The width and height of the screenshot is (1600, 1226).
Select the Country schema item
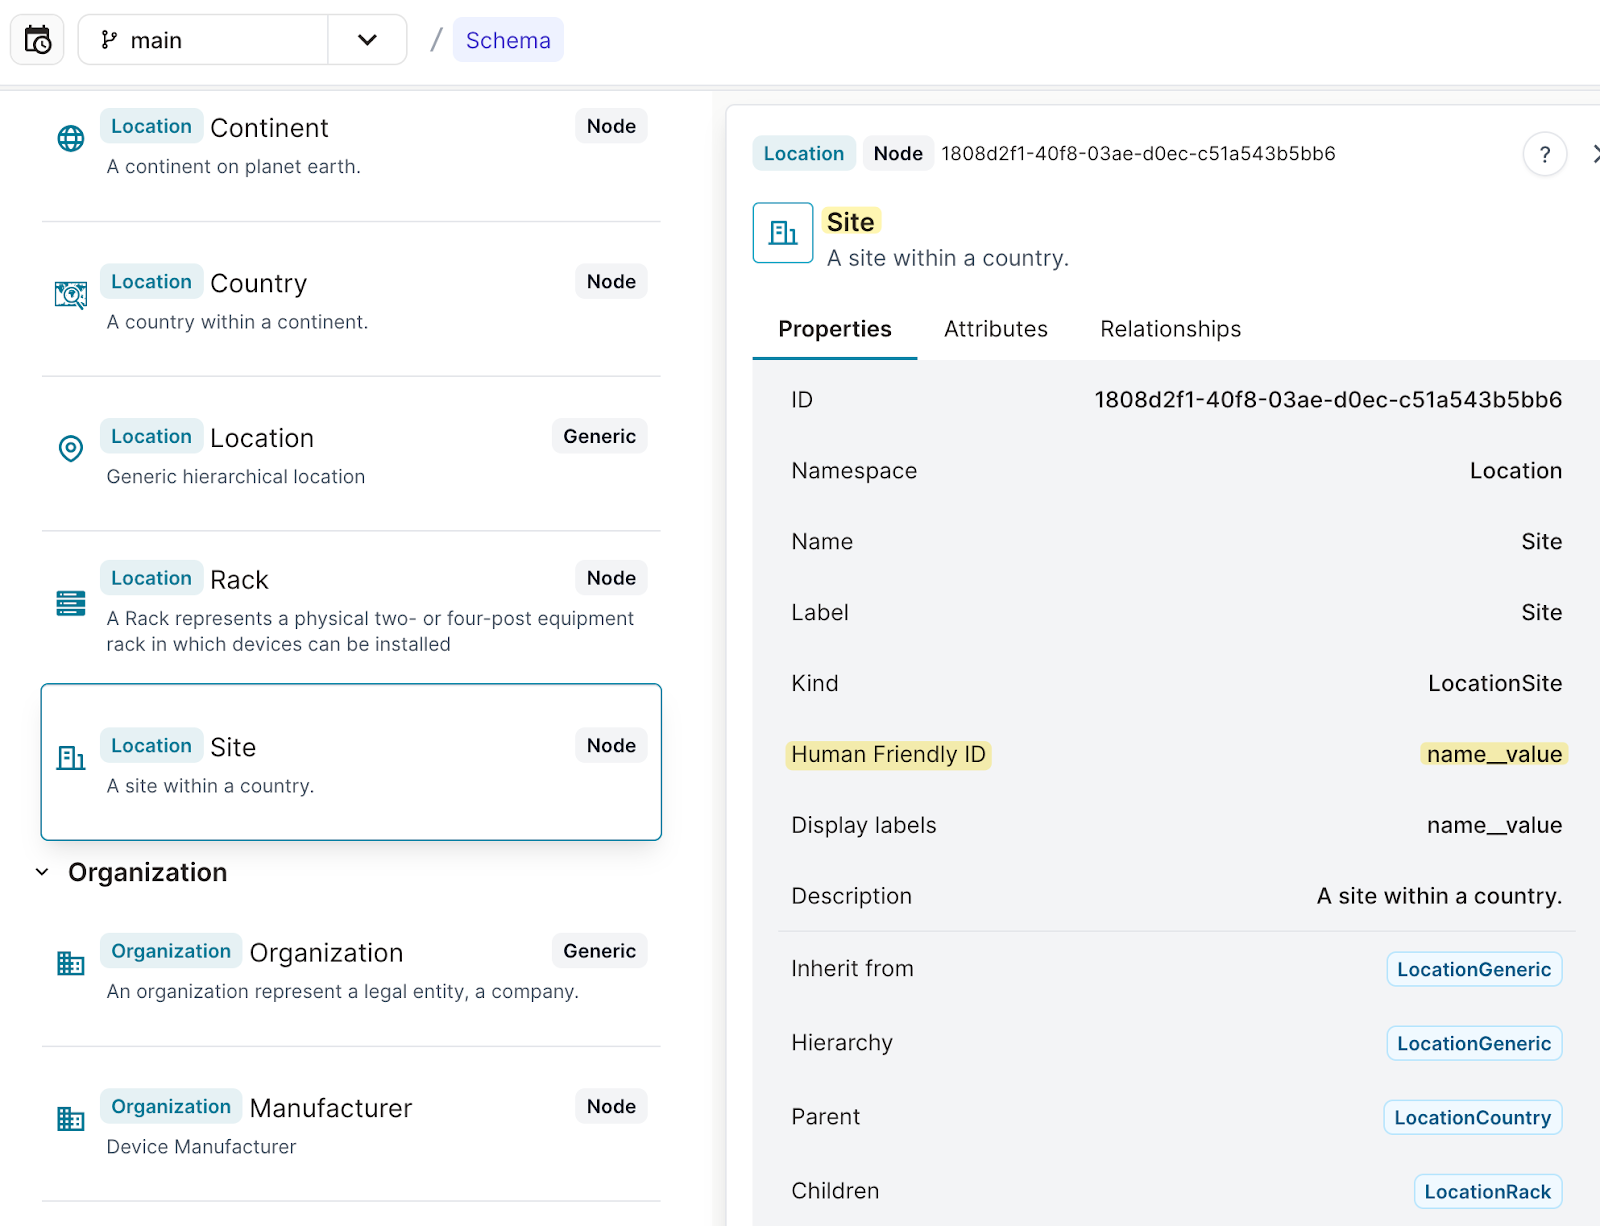point(351,300)
